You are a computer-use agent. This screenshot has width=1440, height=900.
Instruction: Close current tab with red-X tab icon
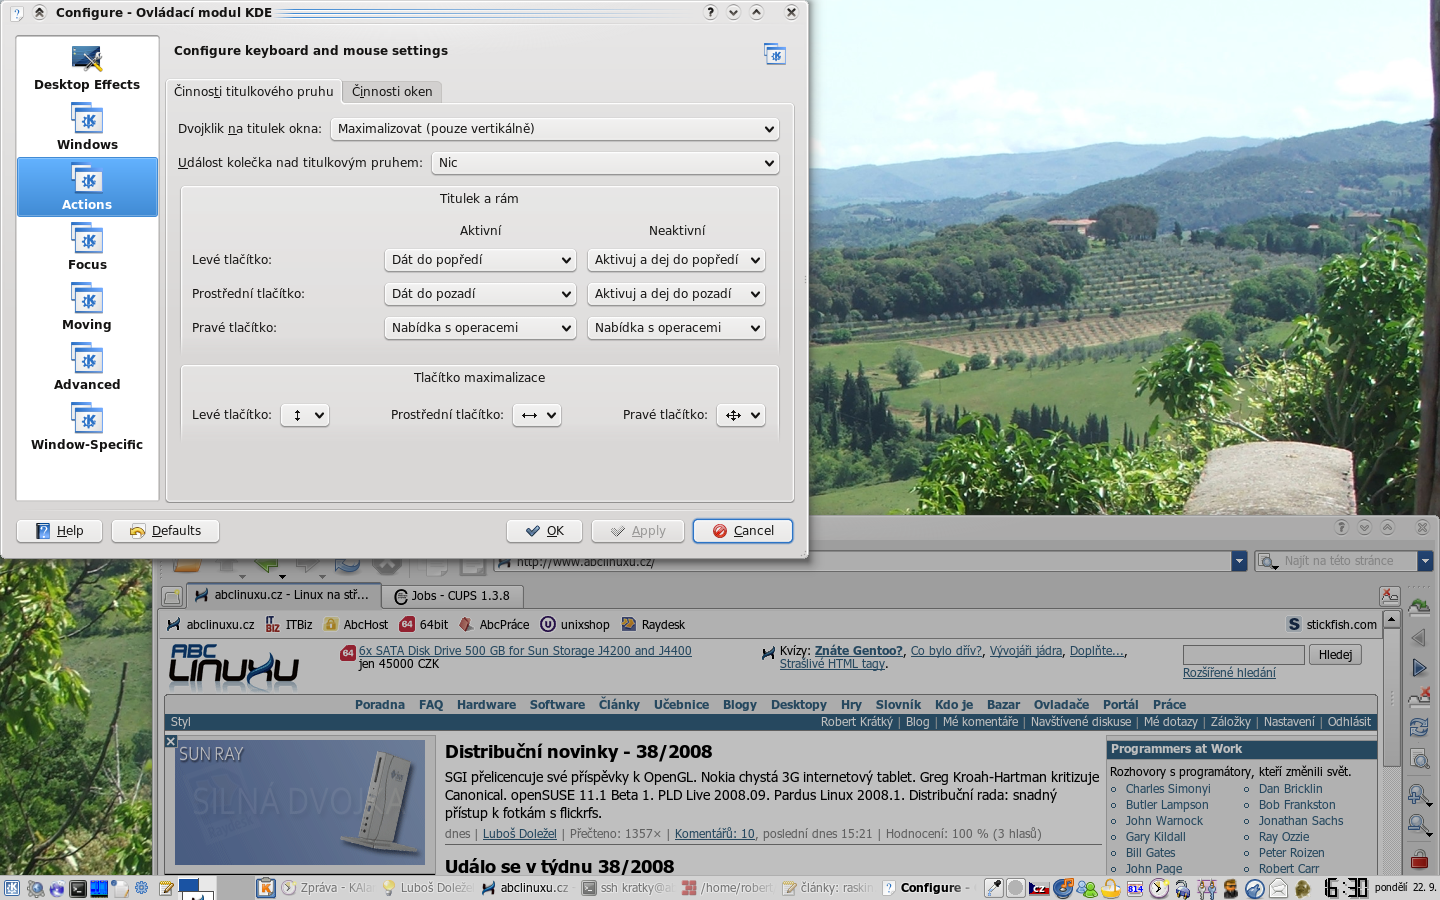[x=1390, y=595]
